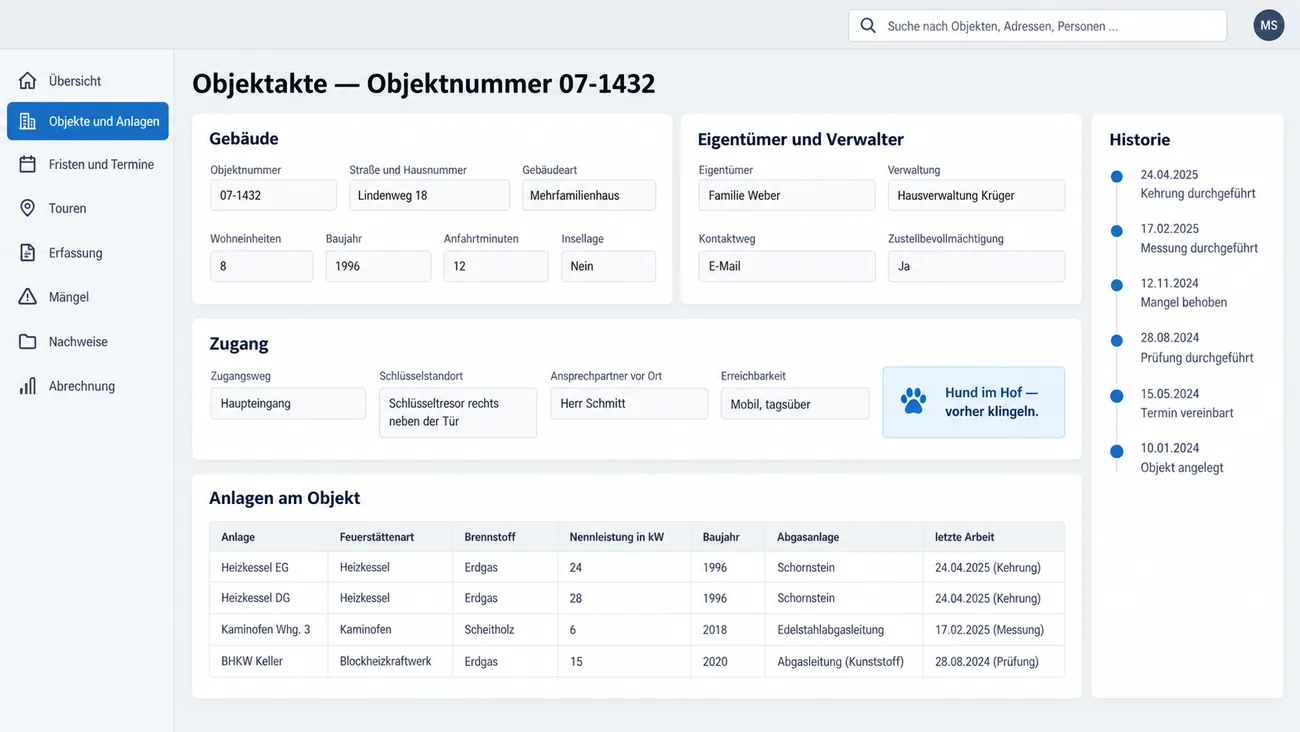
Task: Click the magnifier icon in the search bar
Action: [x=868, y=26]
